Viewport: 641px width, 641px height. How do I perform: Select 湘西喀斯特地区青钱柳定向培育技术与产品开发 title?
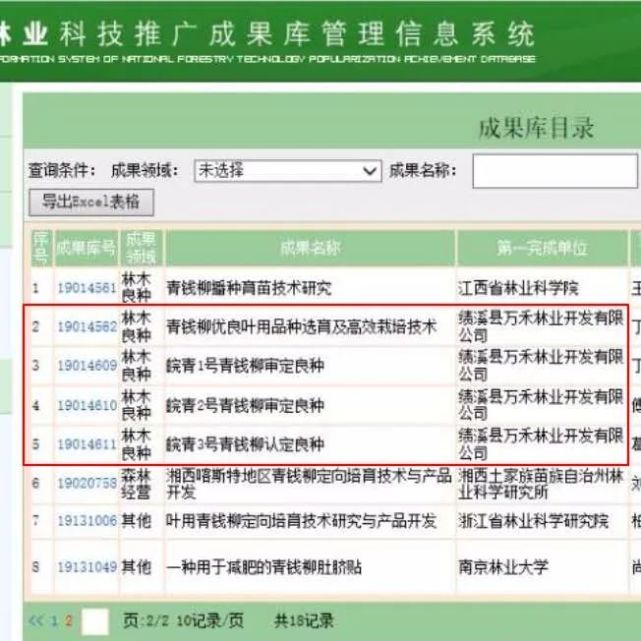(309, 484)
